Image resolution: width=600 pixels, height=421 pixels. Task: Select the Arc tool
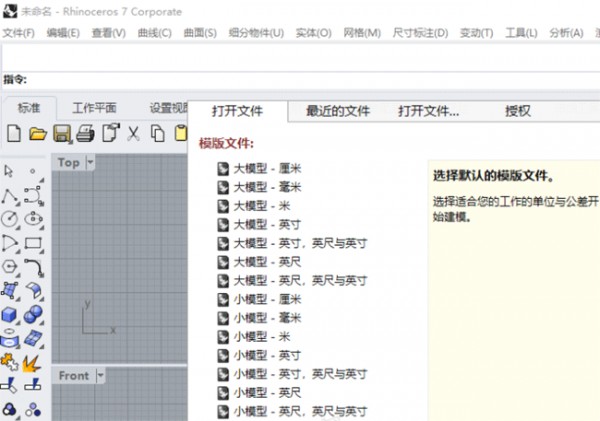(x=10, y=243)
